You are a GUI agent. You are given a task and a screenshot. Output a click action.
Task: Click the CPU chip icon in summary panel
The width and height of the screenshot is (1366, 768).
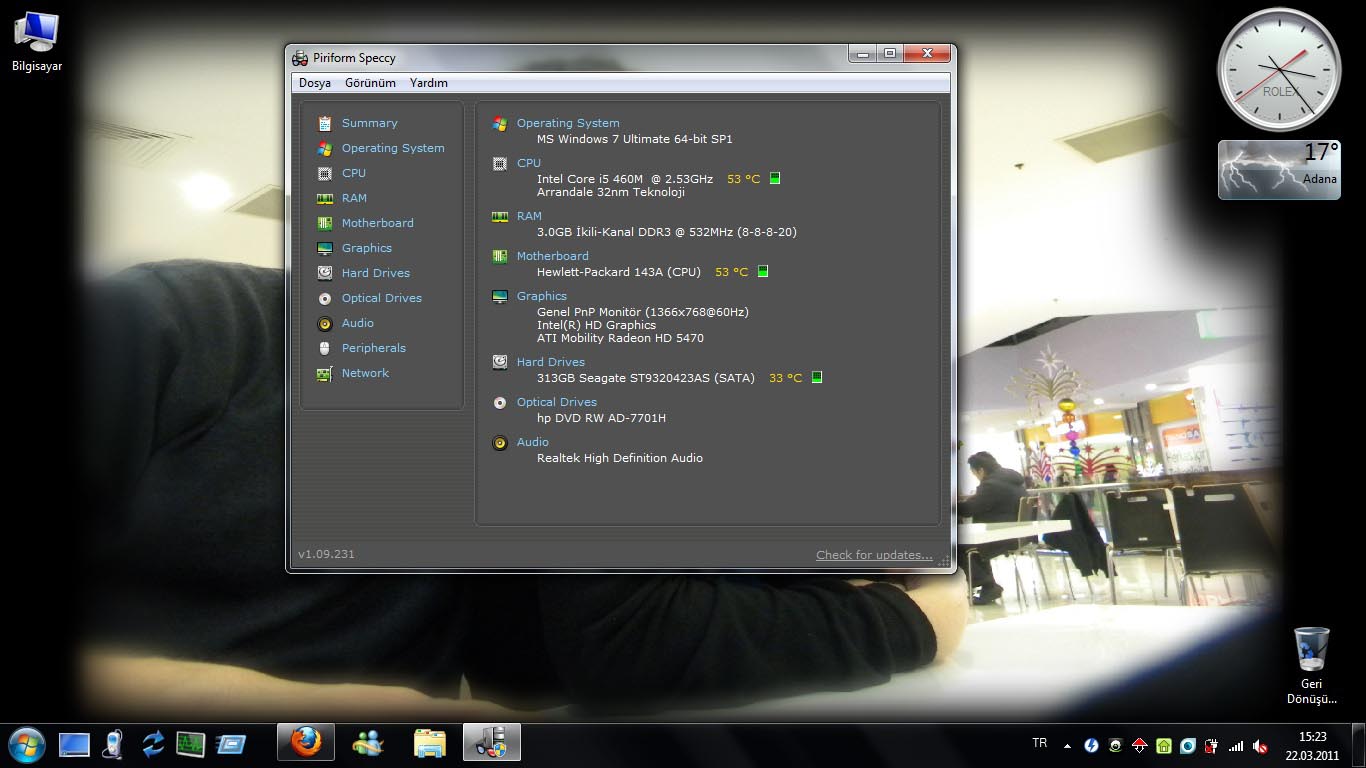click(x=500, y=163)
